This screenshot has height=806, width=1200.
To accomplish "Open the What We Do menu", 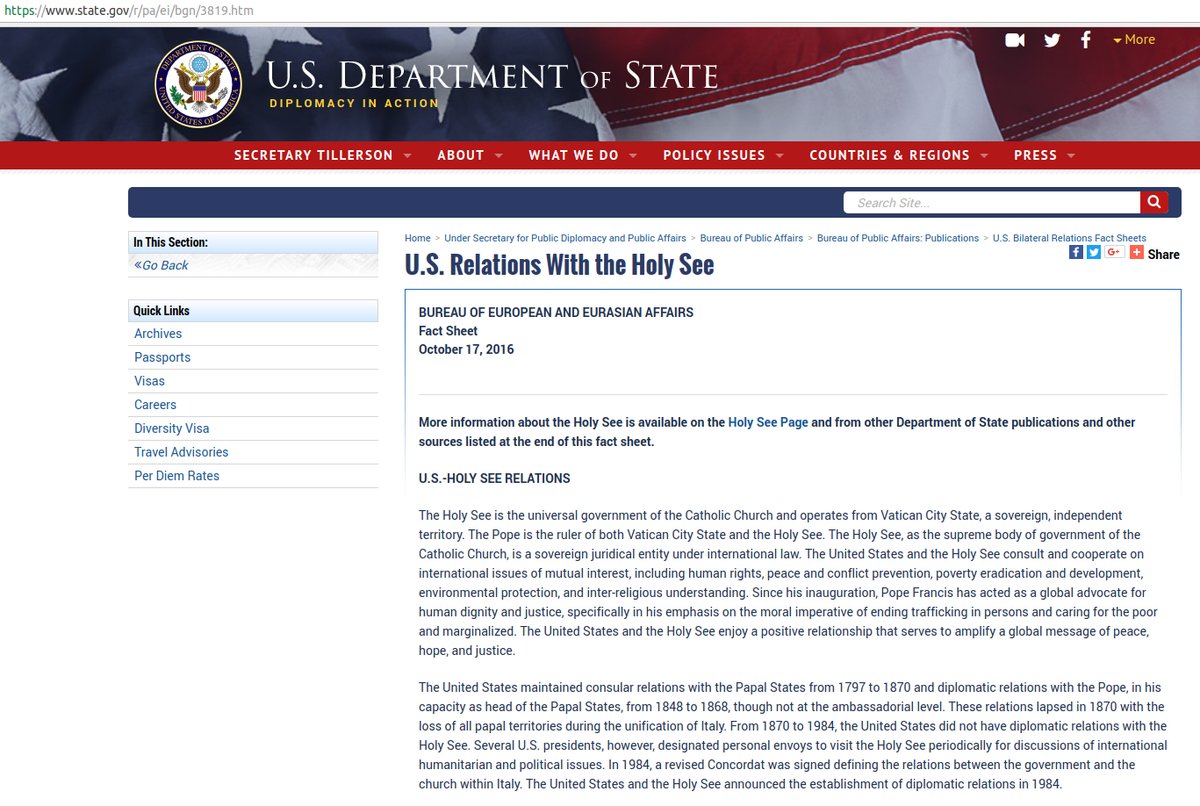I will tap(582, 155).
